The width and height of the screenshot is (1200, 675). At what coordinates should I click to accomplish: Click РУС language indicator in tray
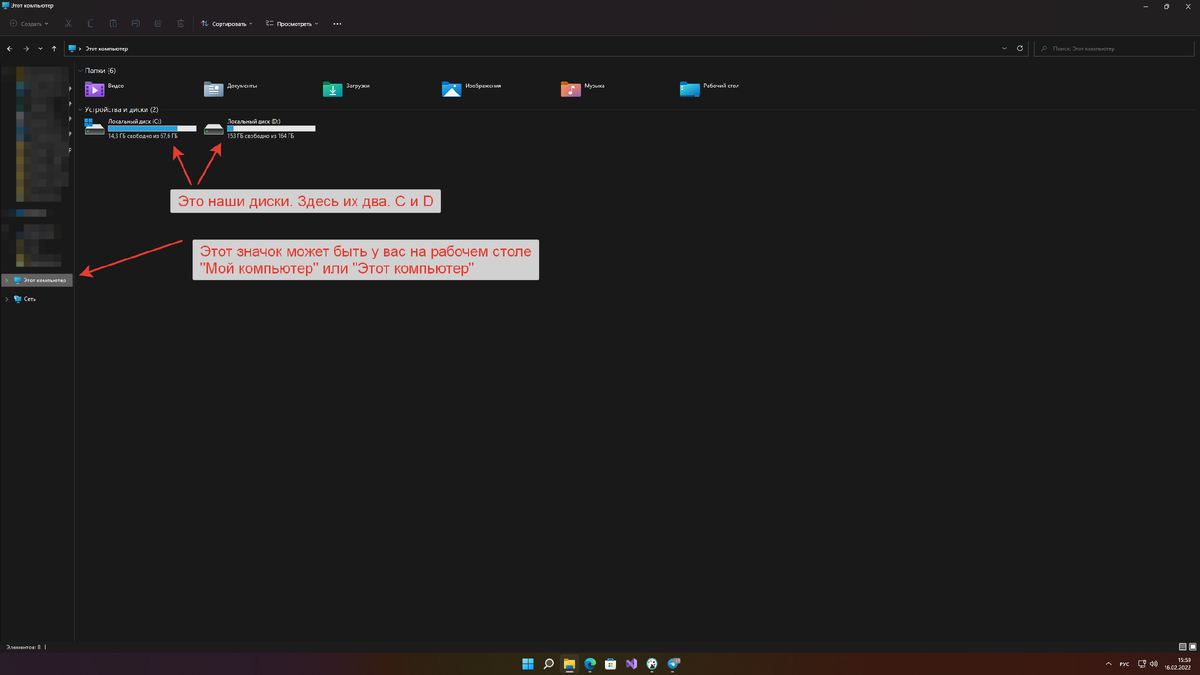[1124, 664]
